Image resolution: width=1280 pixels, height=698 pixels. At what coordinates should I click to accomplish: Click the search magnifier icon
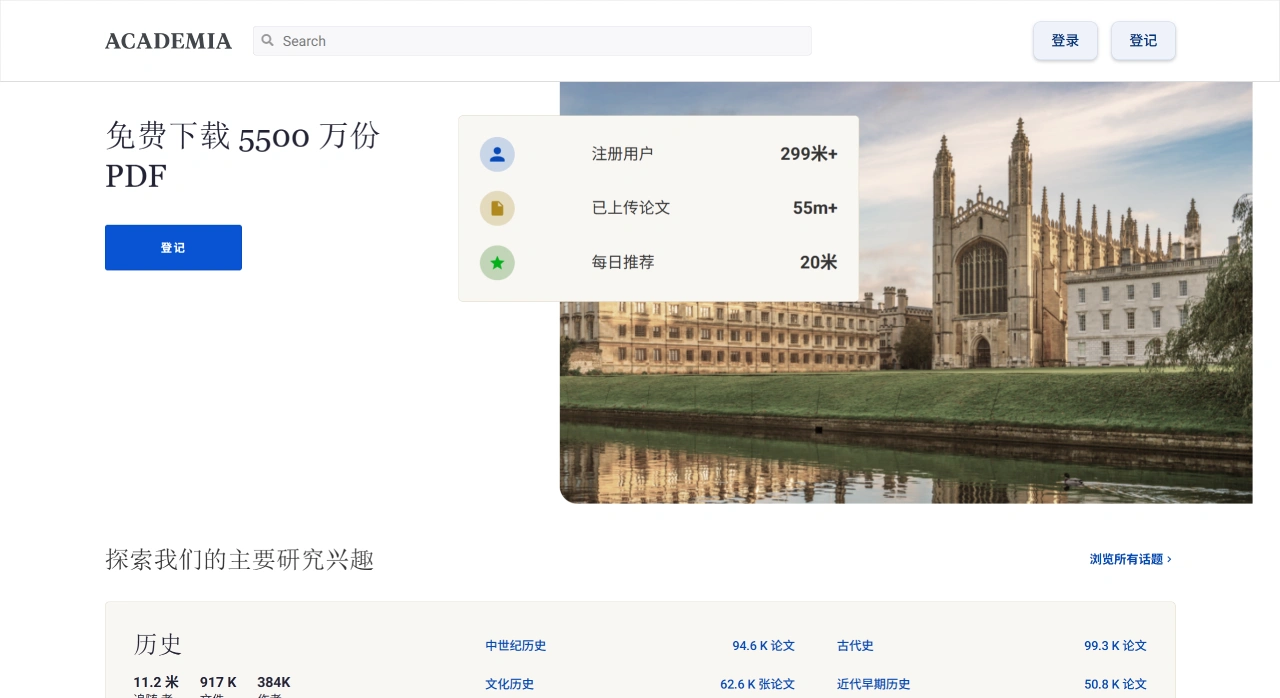(x=267, y=41)
